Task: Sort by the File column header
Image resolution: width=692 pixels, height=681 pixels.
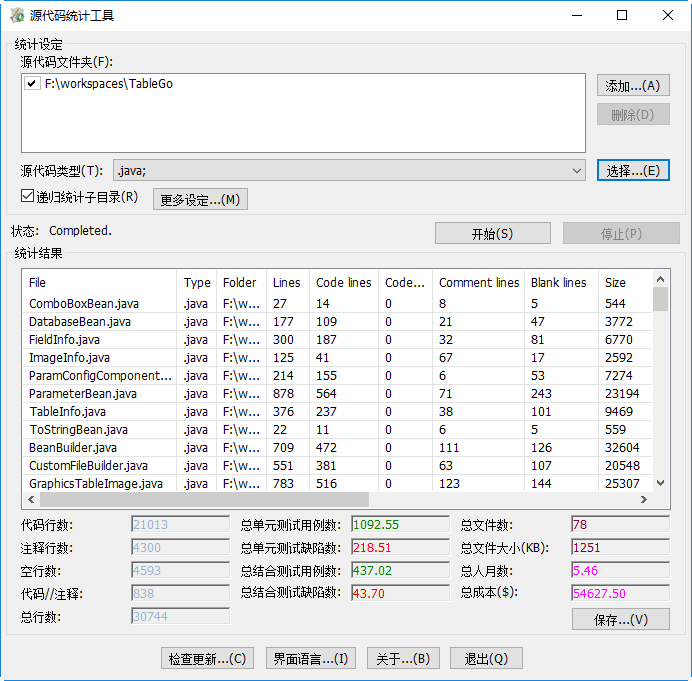Action: pos(99,282)
